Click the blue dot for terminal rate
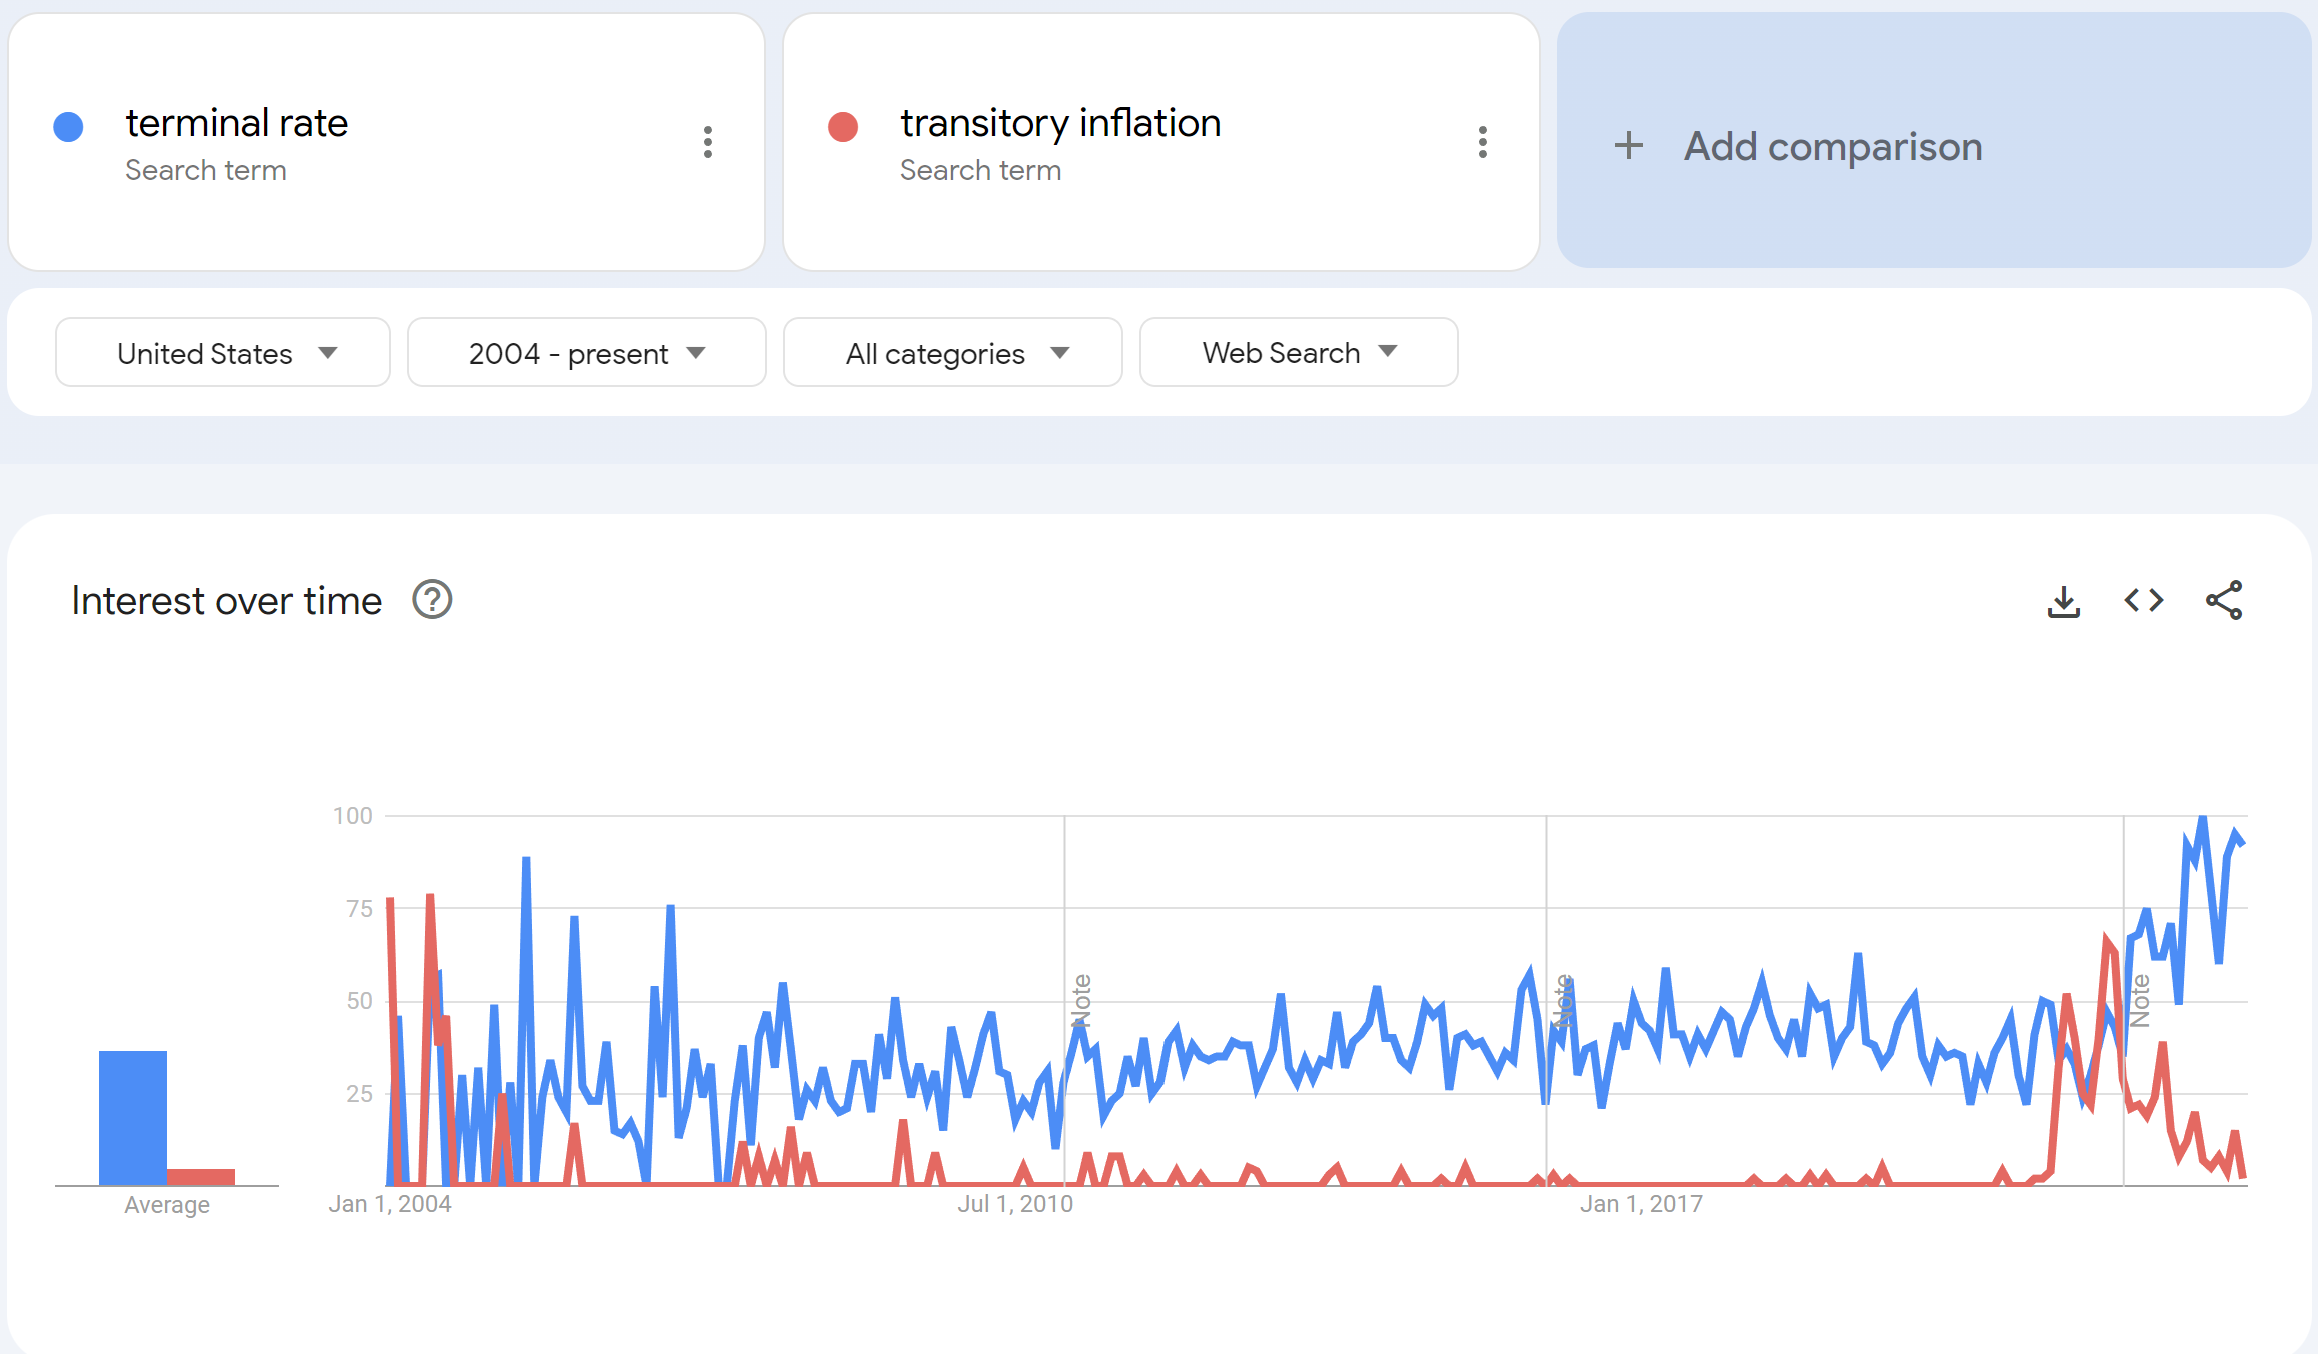This screenshot has height=1354, width=2318. click(68, 125)
